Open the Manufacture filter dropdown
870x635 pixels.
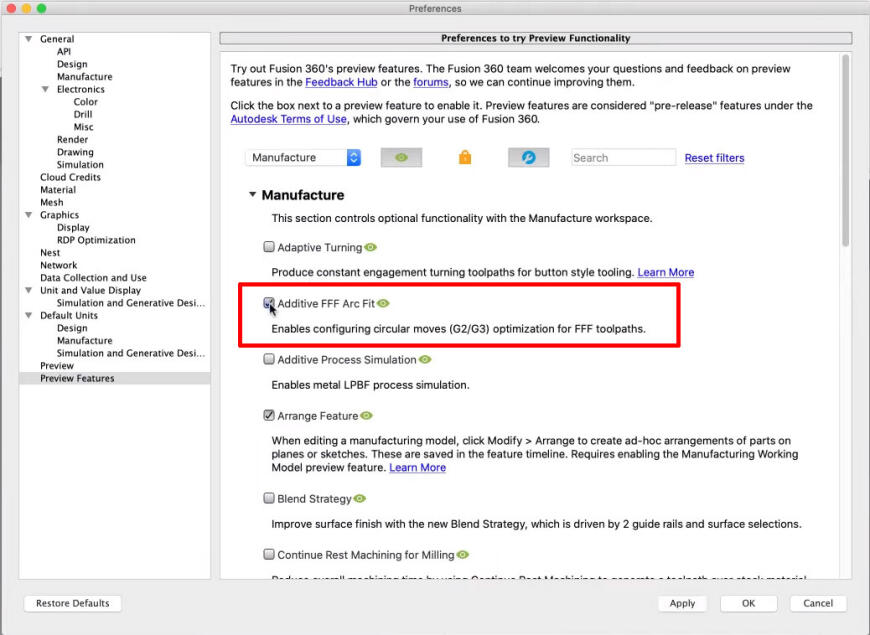pyautogui.click(x=304, y=158)
